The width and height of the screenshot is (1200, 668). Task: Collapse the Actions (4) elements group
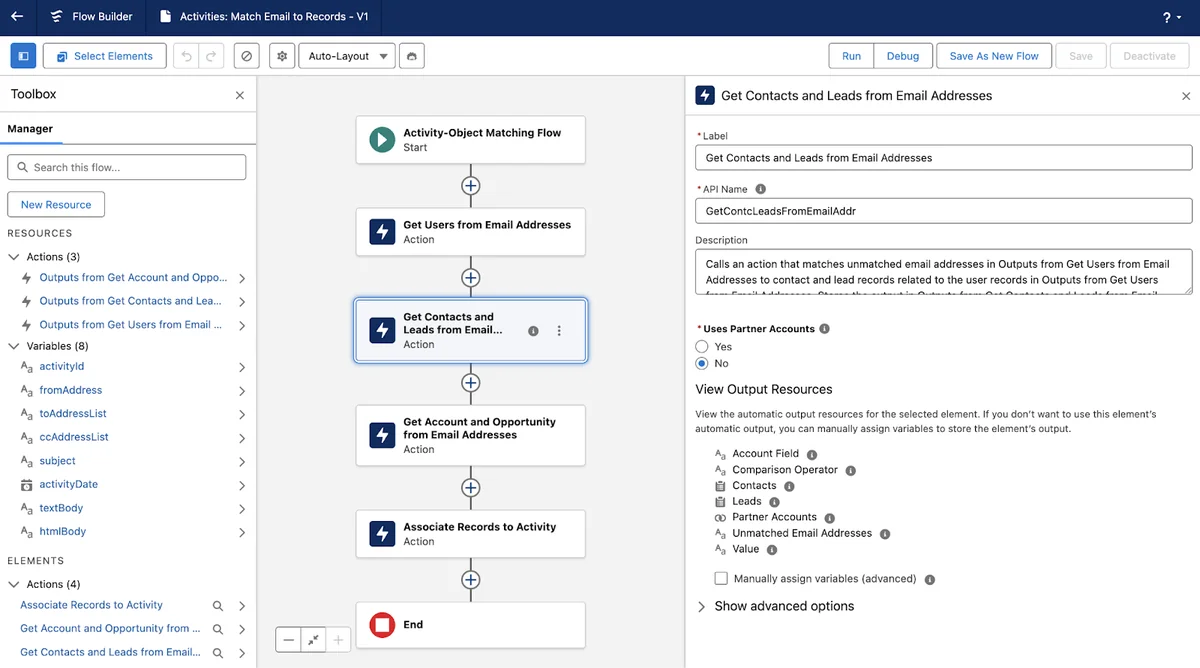[x=14, y=584]
